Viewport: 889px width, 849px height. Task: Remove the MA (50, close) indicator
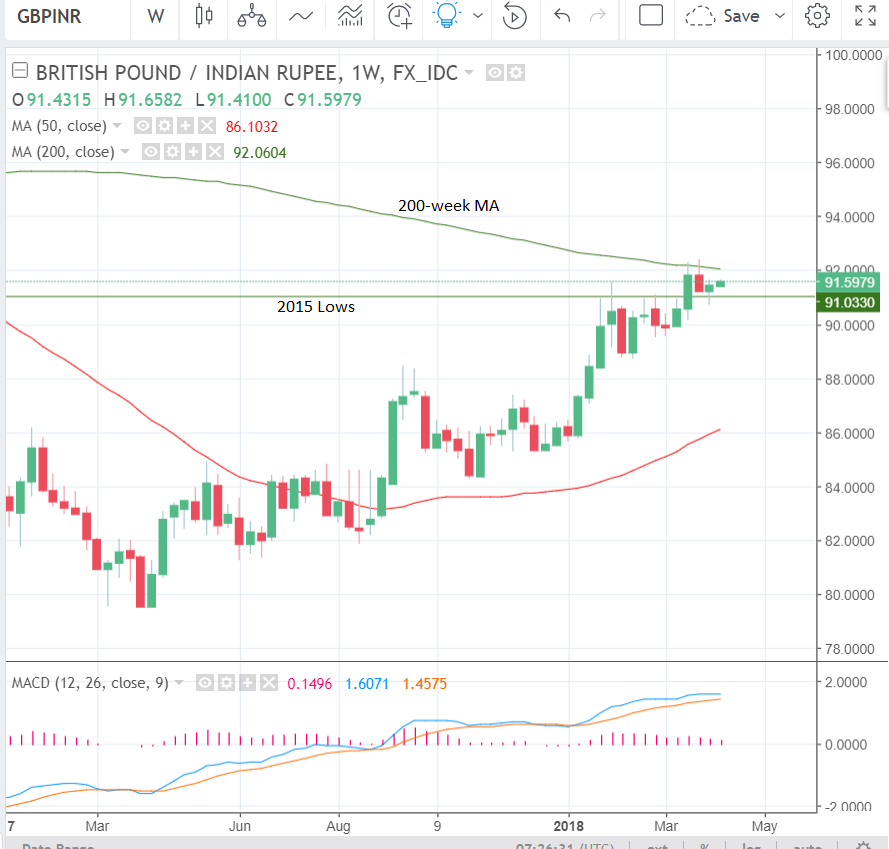pos(207,125)
